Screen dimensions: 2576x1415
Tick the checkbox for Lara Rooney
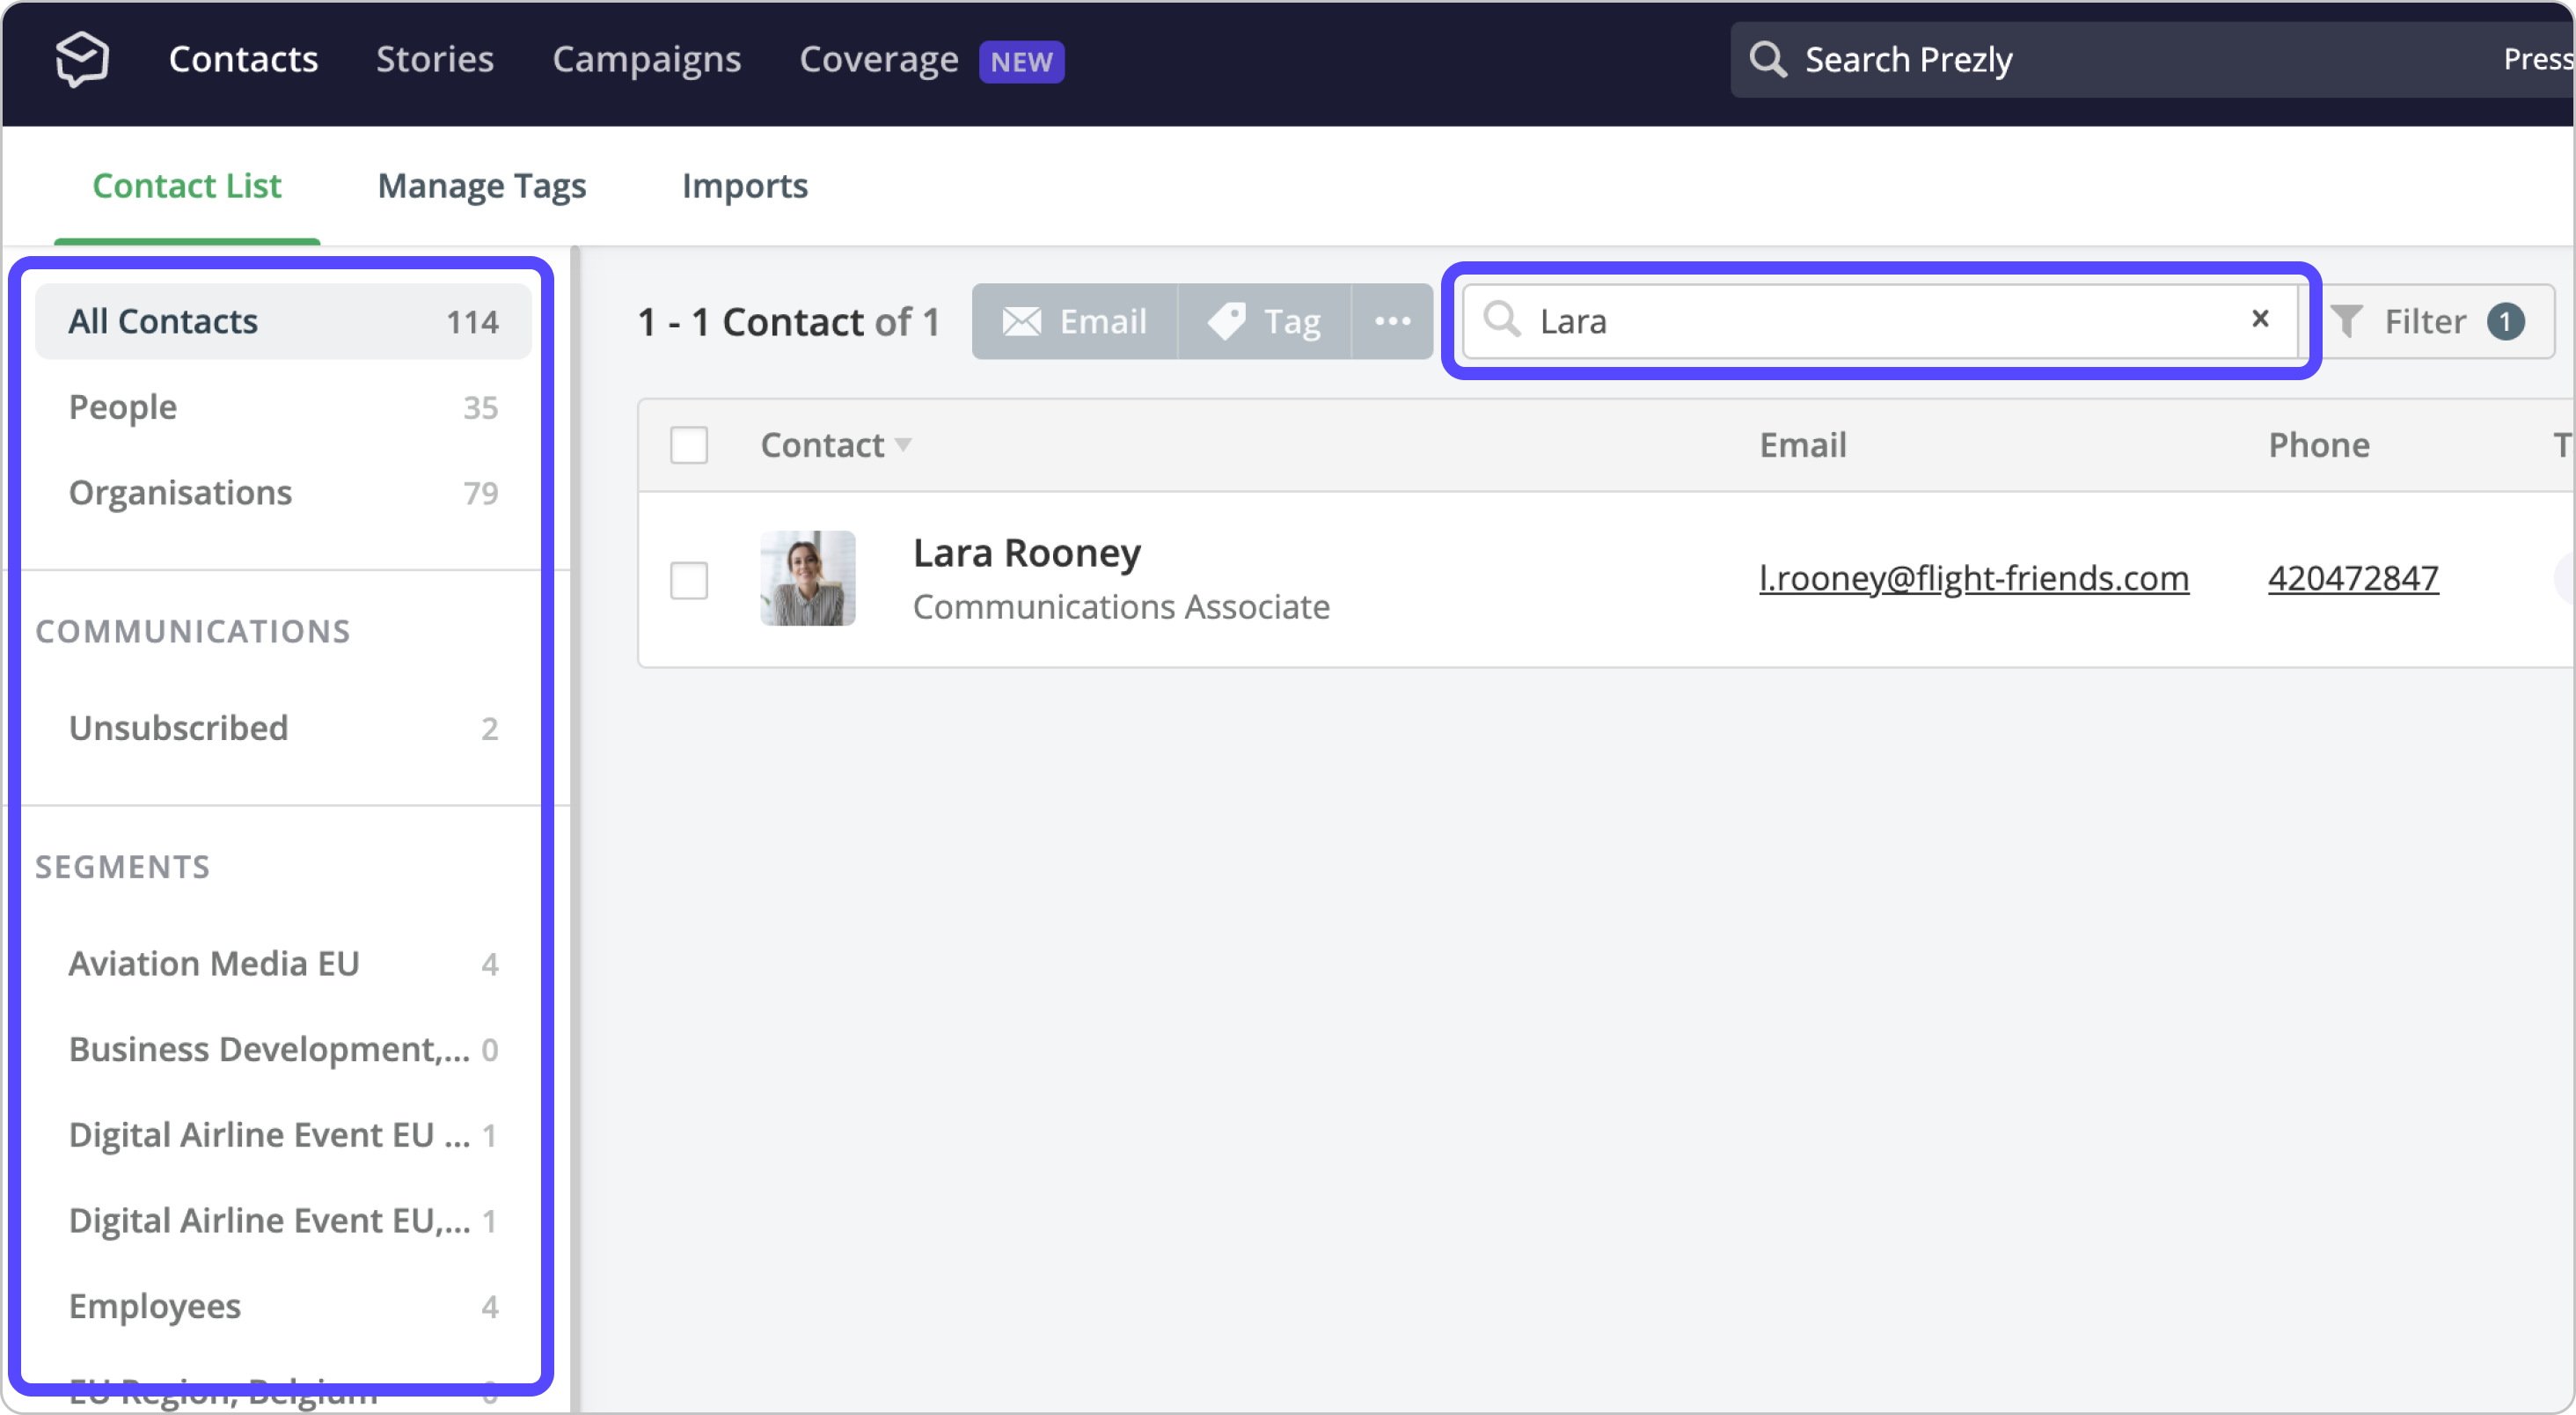[x=689, y=580]
